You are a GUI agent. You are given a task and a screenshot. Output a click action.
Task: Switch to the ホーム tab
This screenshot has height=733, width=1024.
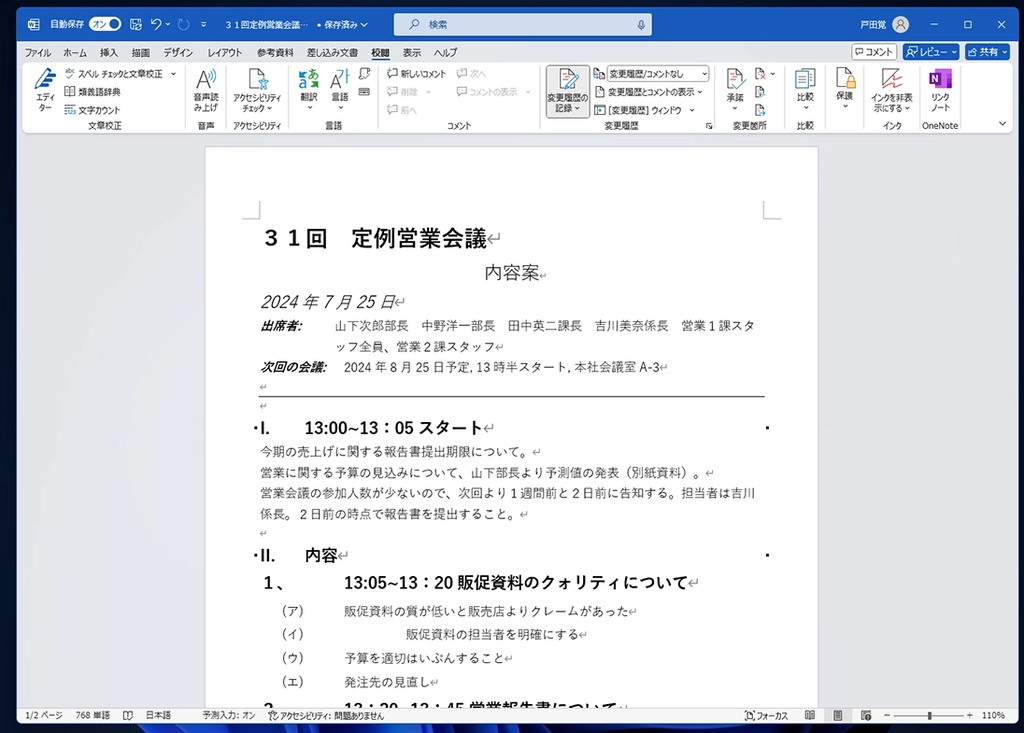(75, 53)
